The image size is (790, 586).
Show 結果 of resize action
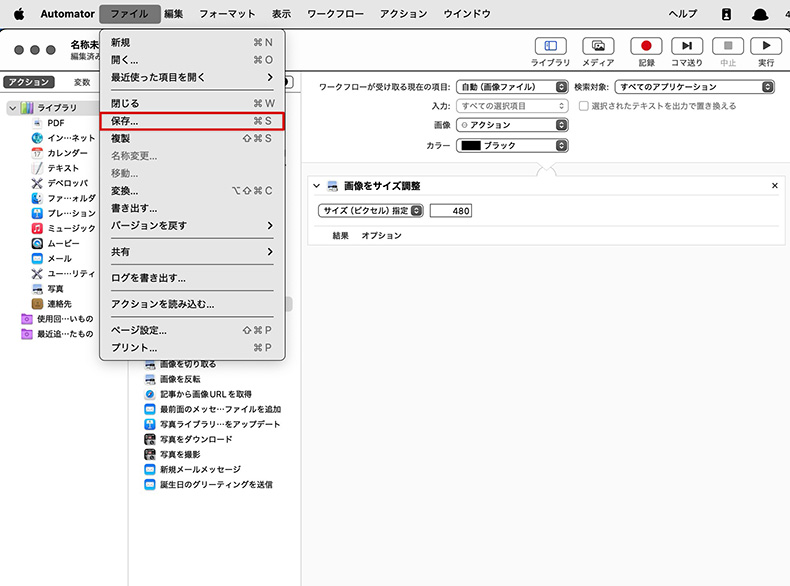[341, 235]
